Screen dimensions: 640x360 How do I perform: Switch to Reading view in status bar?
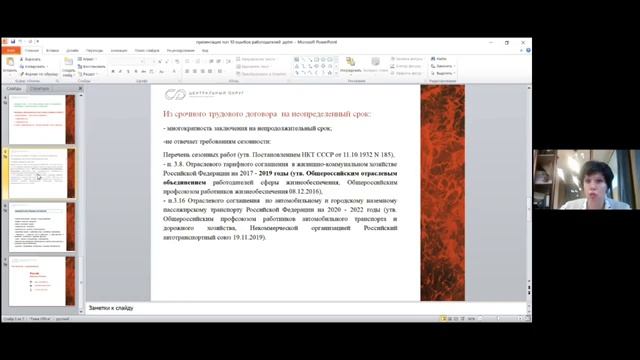[456, 318]
